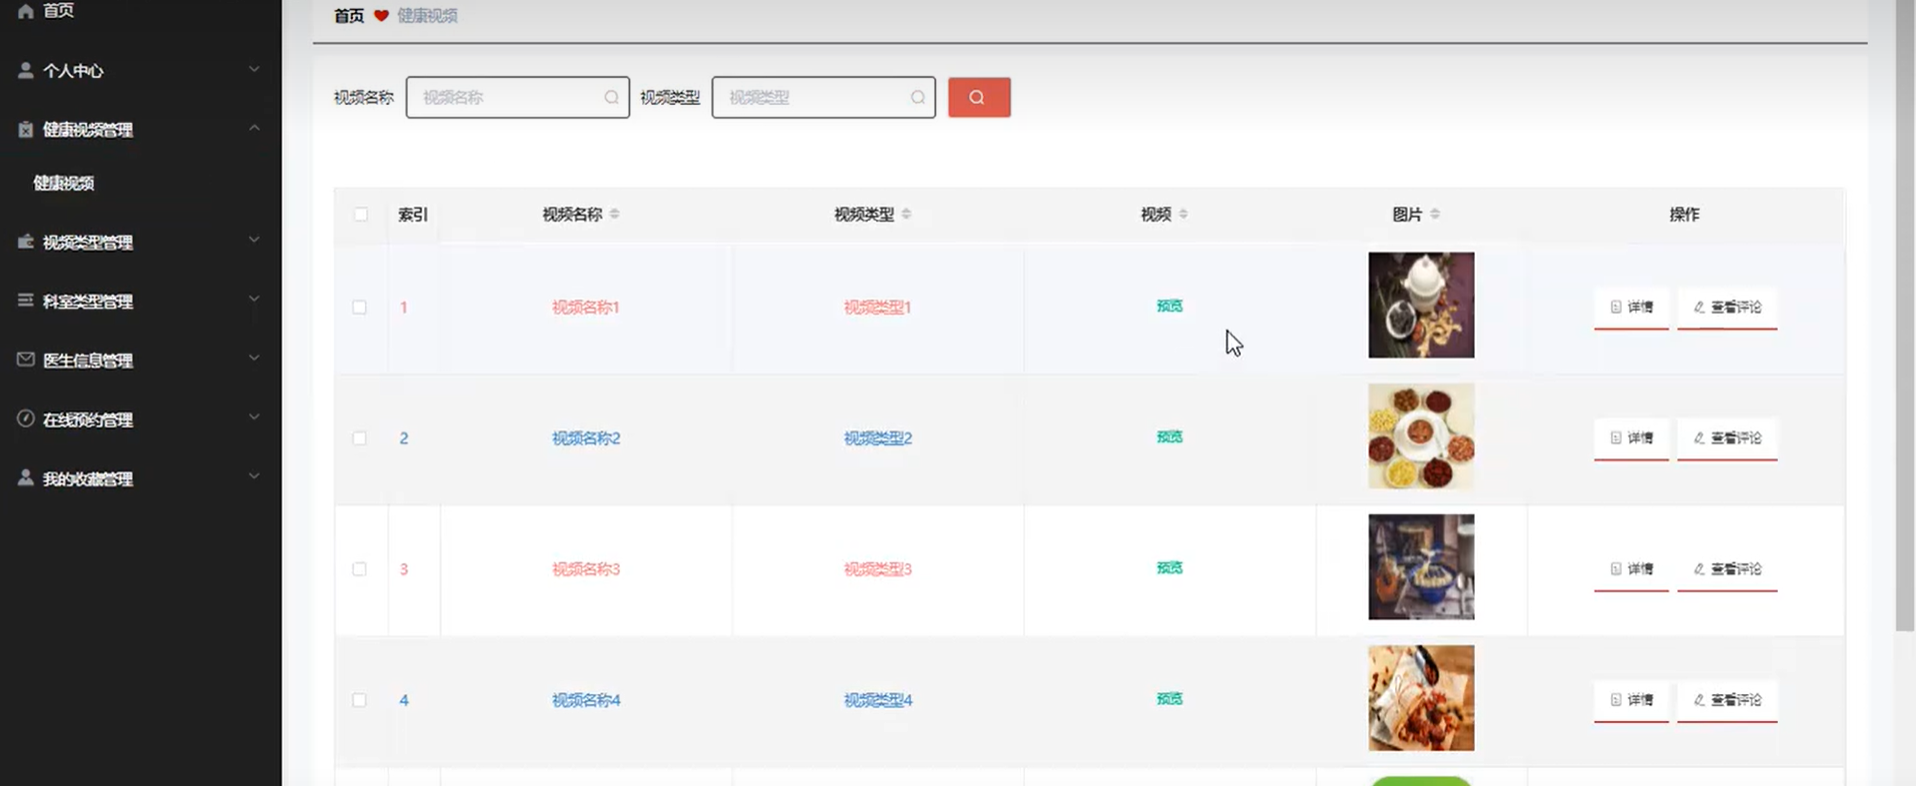This screenshot has width=1916, height=786.
Task: Click 查看评论 button for 视频名称1
Action: tap(1727, 307)
